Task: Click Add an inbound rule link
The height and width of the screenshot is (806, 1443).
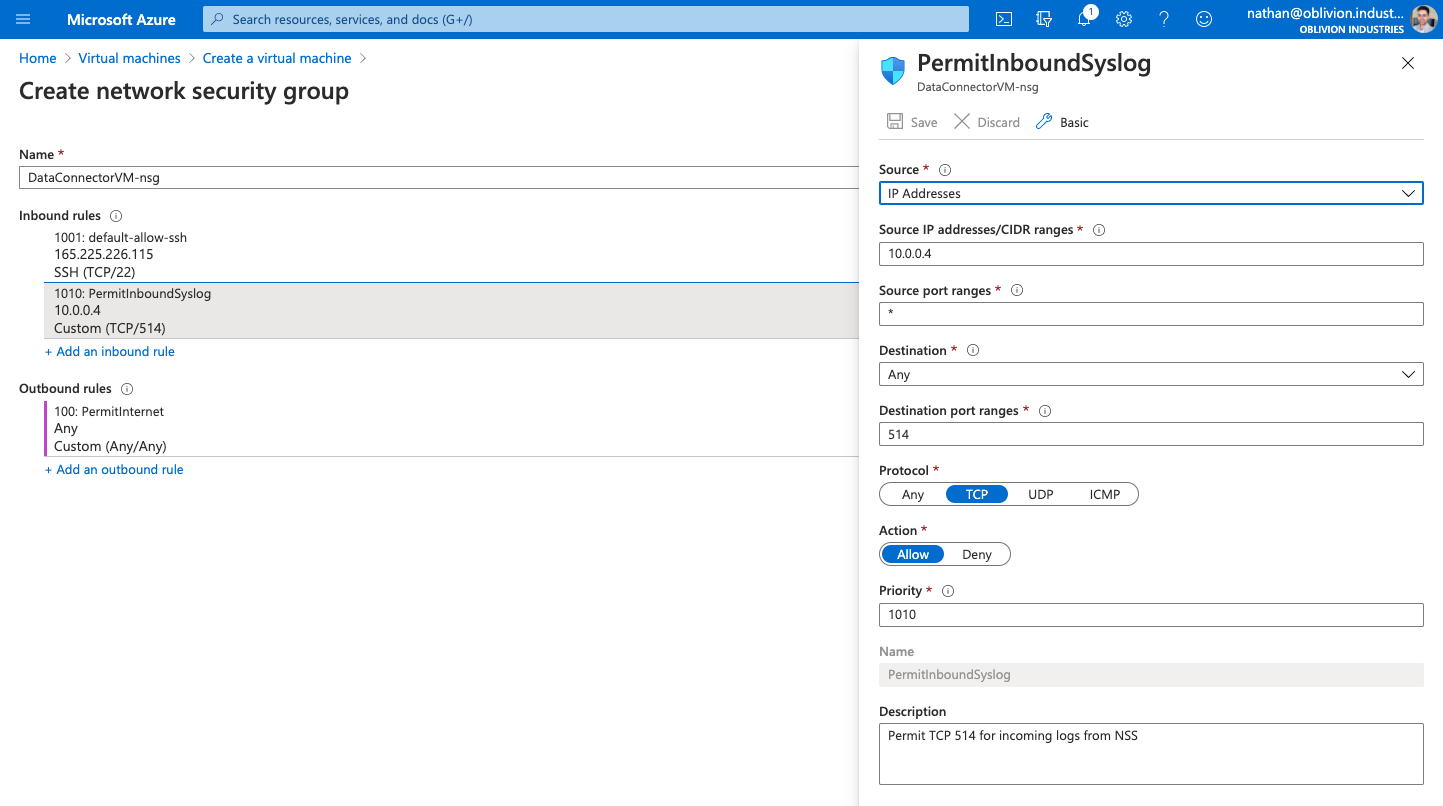Action: tap(110, 351)
